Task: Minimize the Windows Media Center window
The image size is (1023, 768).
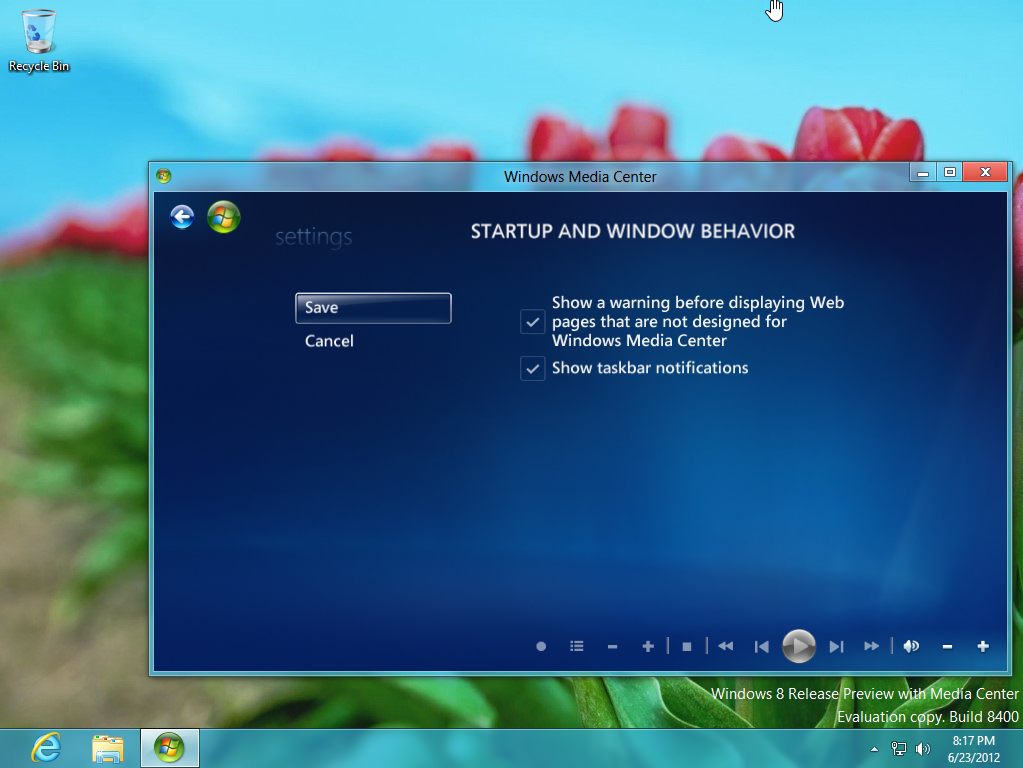Action: pos(923,172)
